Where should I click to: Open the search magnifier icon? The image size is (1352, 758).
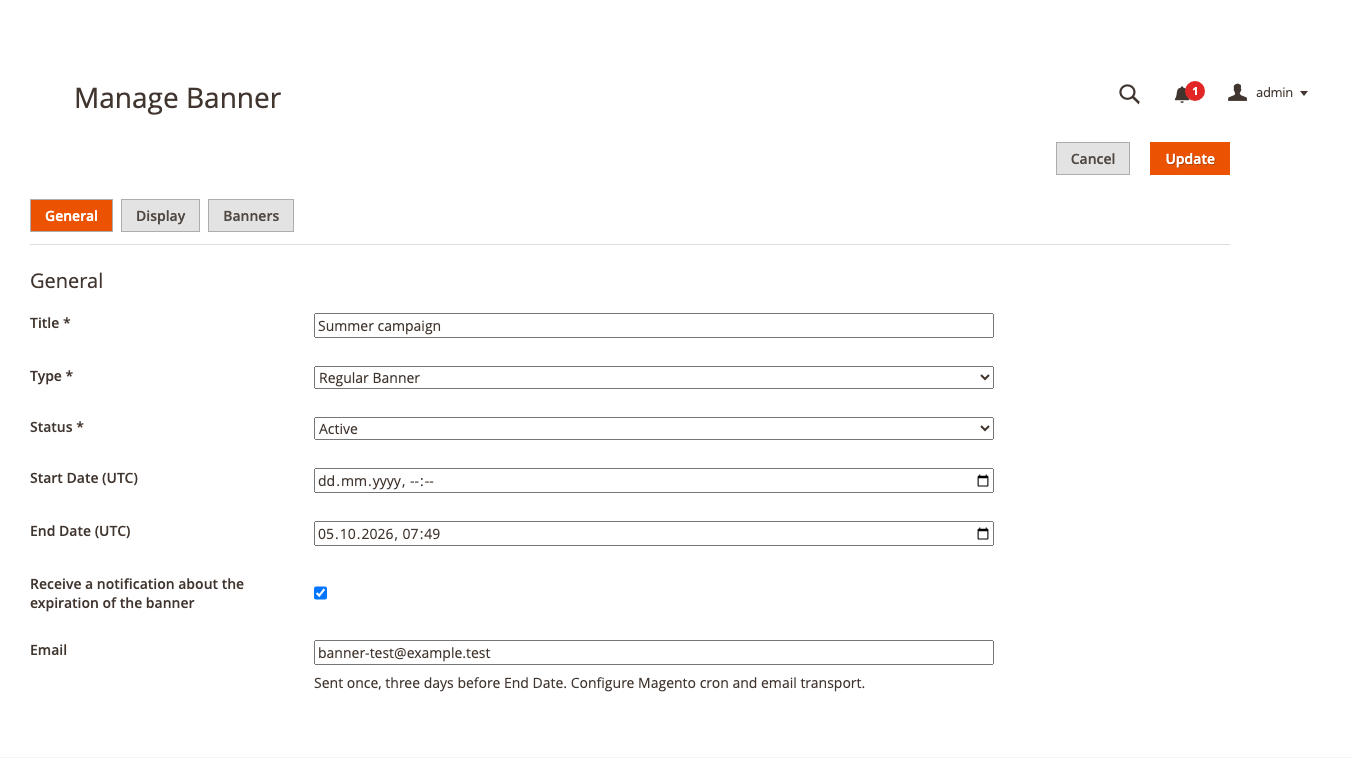click(x=1129, y=94)
